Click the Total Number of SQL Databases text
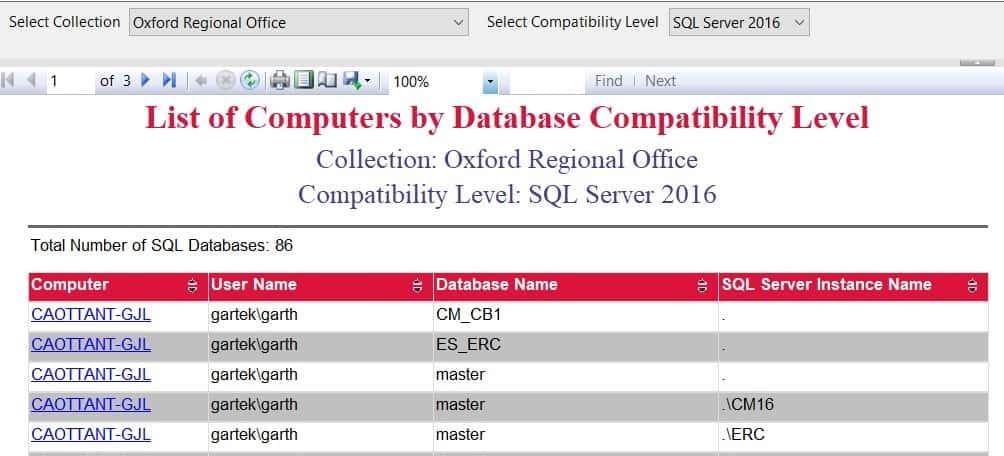The image size is (1004, 456). point(162,245)
